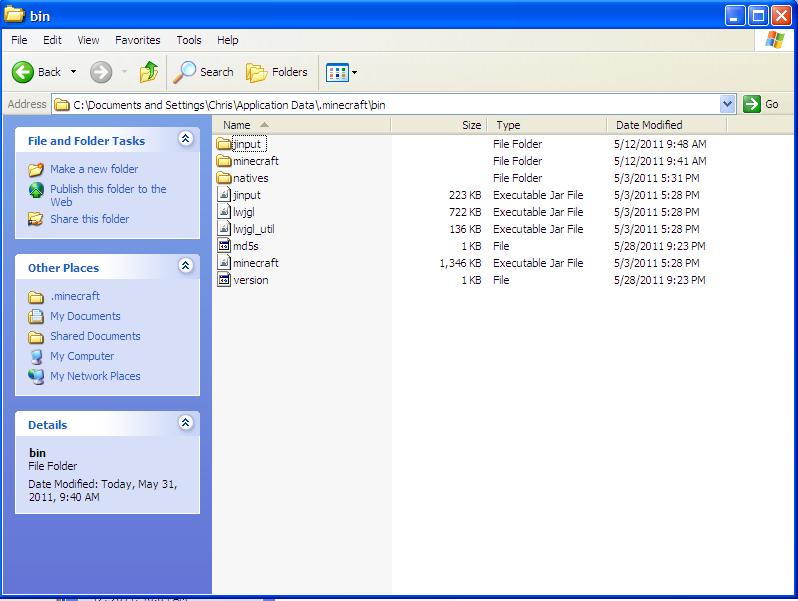This screenshot has width=798, height=601.
Task: Click Publish this folder to the Web
Action: point(108,195)
